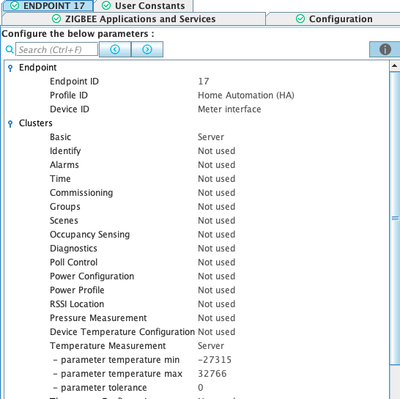Click green check beside ZIGBEE Applications and Services
The image size is (400, 399).
(57, 19)
